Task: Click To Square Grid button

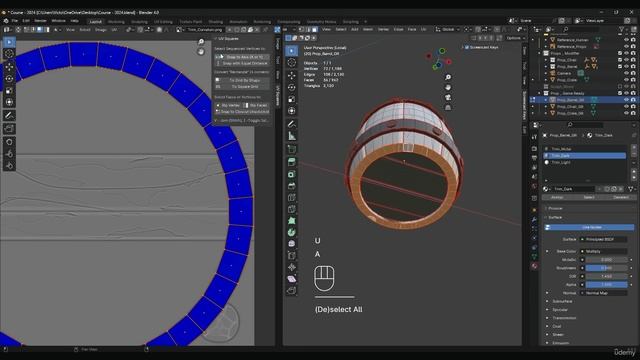Action: [x=242, y=87]
